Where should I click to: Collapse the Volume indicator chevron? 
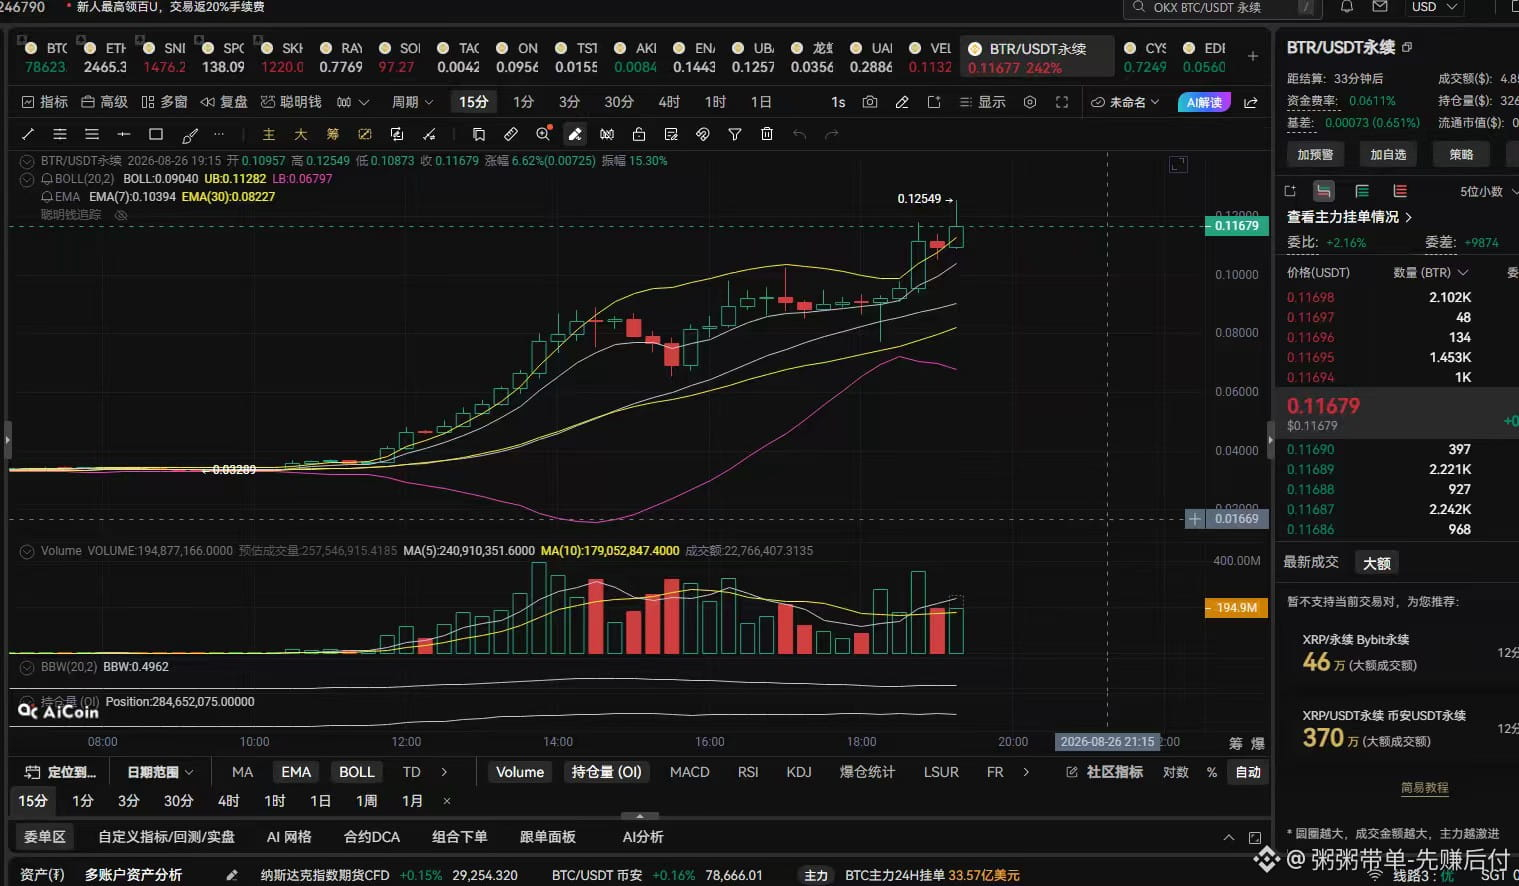(x=27, y=551)
